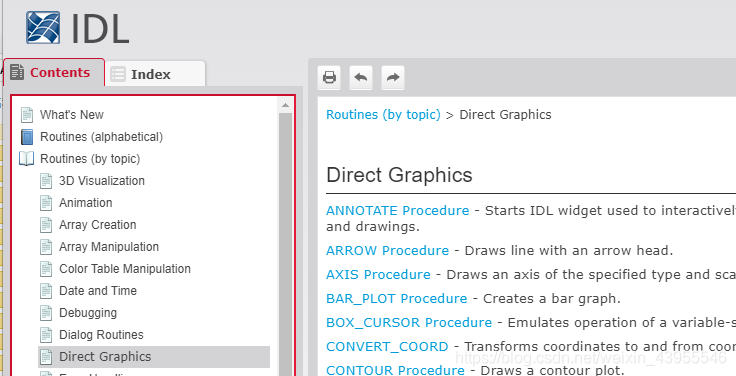Switch to the Contents tab
Screen dimensions: 736x376
pyautogui.click(x=54, y=72)
